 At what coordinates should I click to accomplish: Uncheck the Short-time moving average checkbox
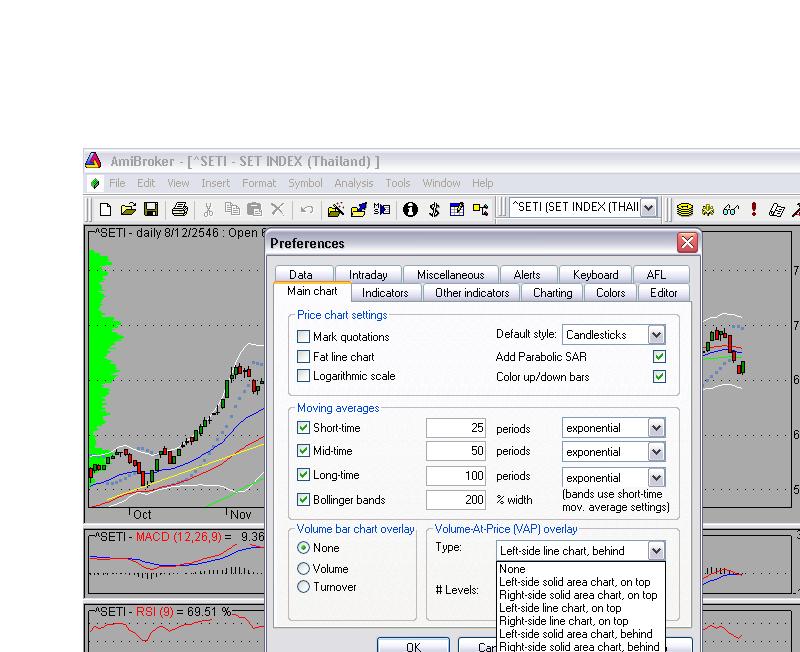(x=303, y=428)
